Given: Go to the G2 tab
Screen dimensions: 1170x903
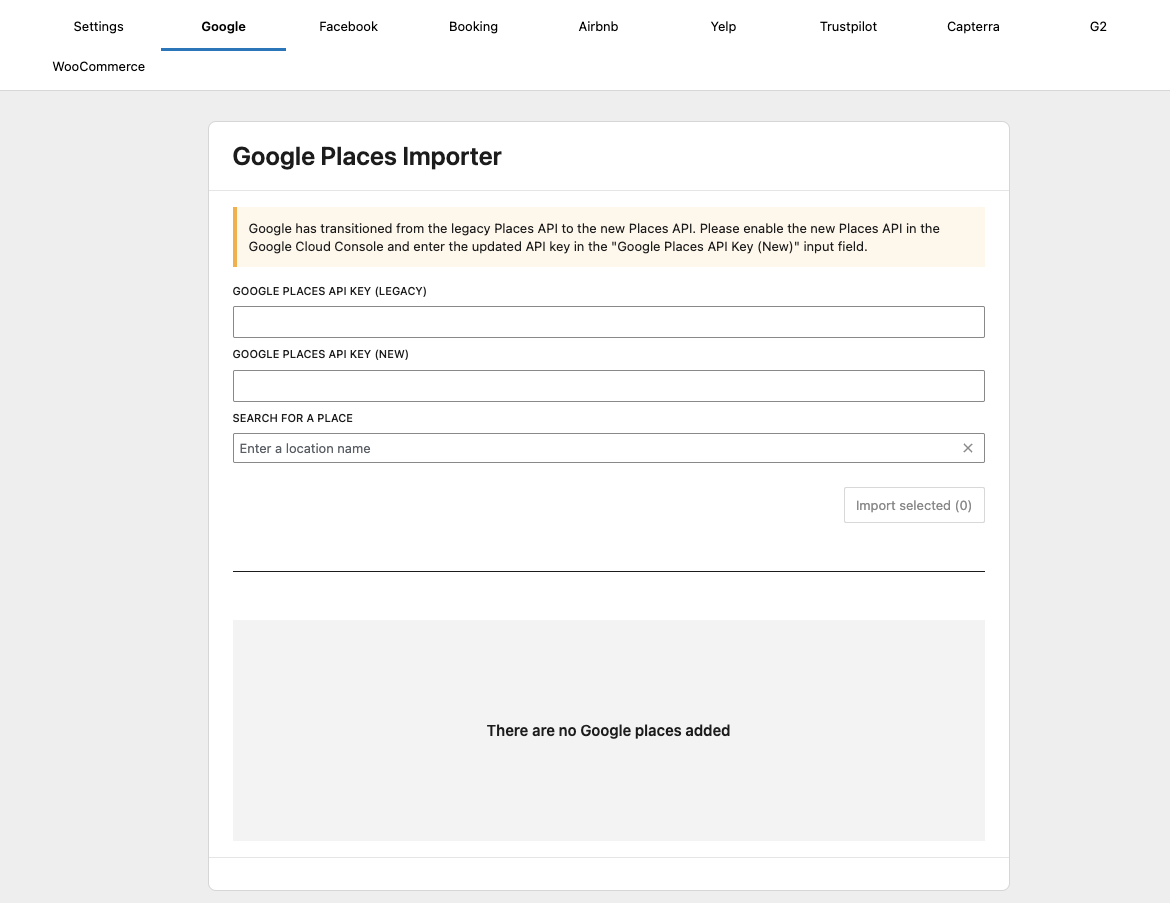Looking at the screenshot, I should (x=1098, y=27).
